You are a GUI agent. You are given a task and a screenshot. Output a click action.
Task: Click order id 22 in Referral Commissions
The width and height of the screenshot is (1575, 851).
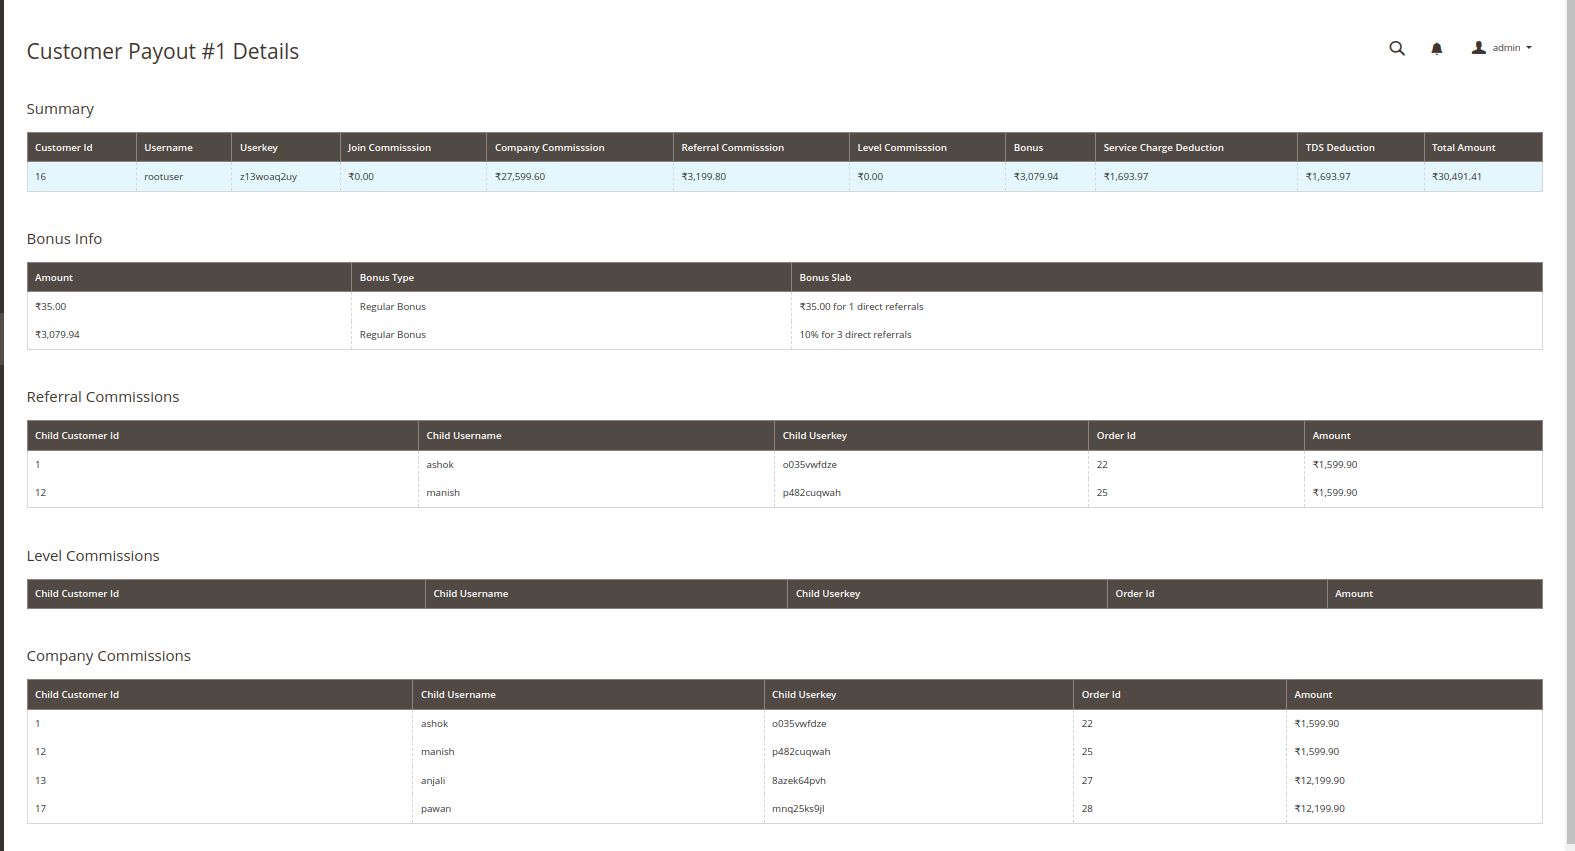click(1102, 465)
